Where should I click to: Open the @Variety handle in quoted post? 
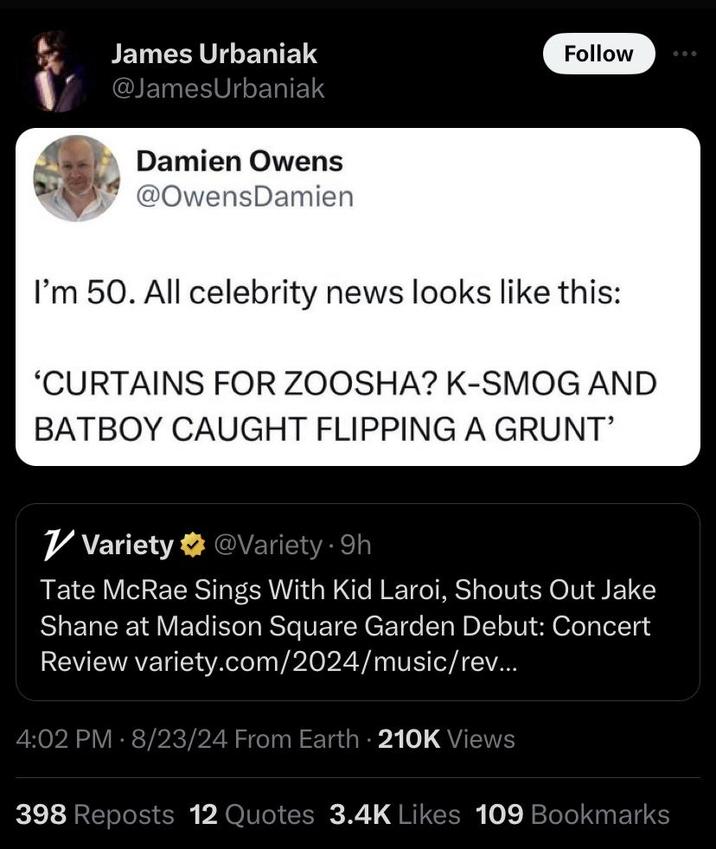pos(264,545)
